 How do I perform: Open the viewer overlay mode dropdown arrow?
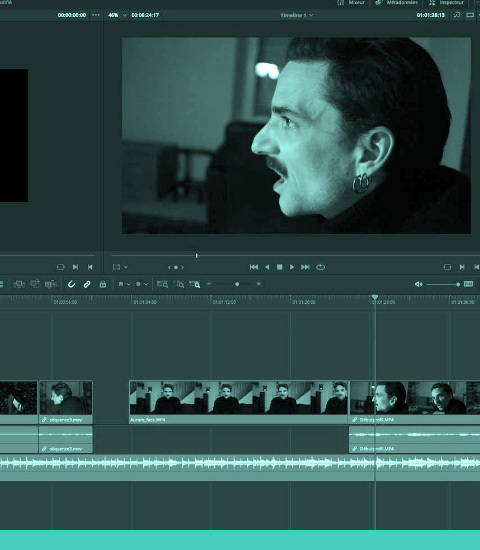(126, 267)
